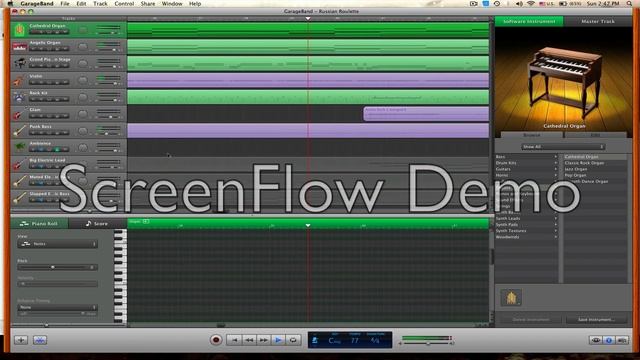The width and height of the screenshot is (640, 360).
Task: Adjust the master volume slider
Action: point(427,344)
